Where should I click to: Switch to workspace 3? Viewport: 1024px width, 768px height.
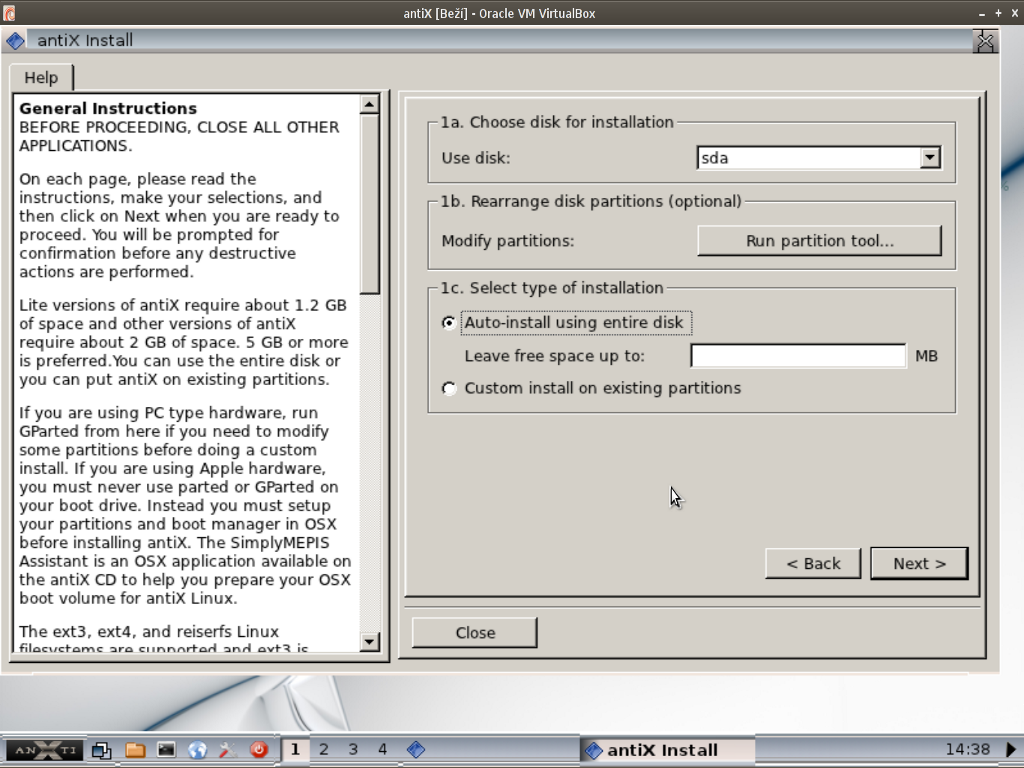coord(353,750)
